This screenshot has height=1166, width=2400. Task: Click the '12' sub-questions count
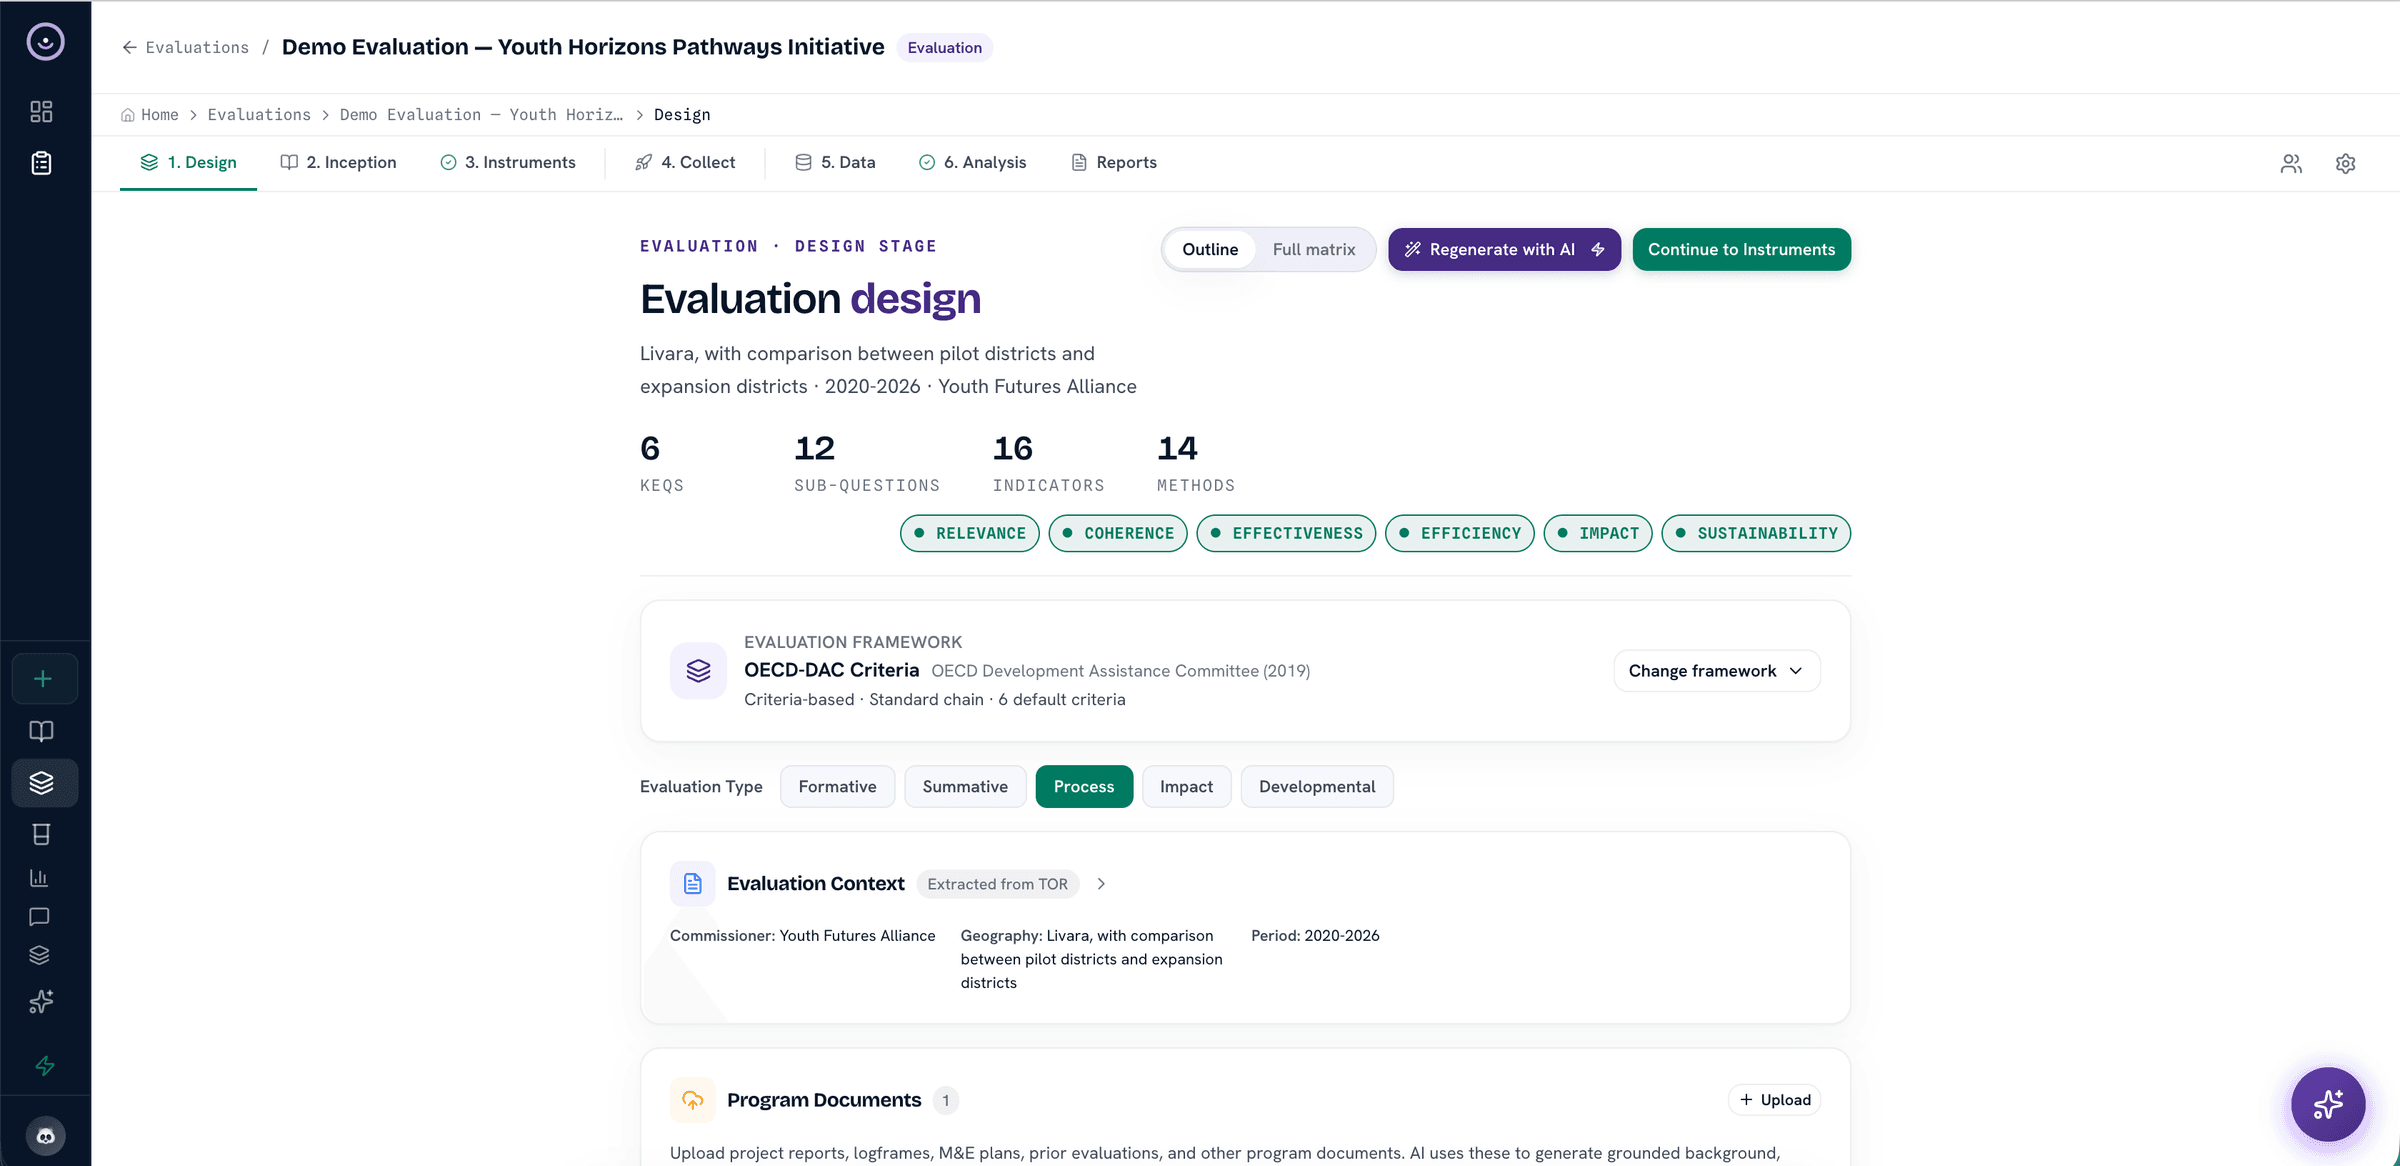pyautogui.click(x=814, y=448)
